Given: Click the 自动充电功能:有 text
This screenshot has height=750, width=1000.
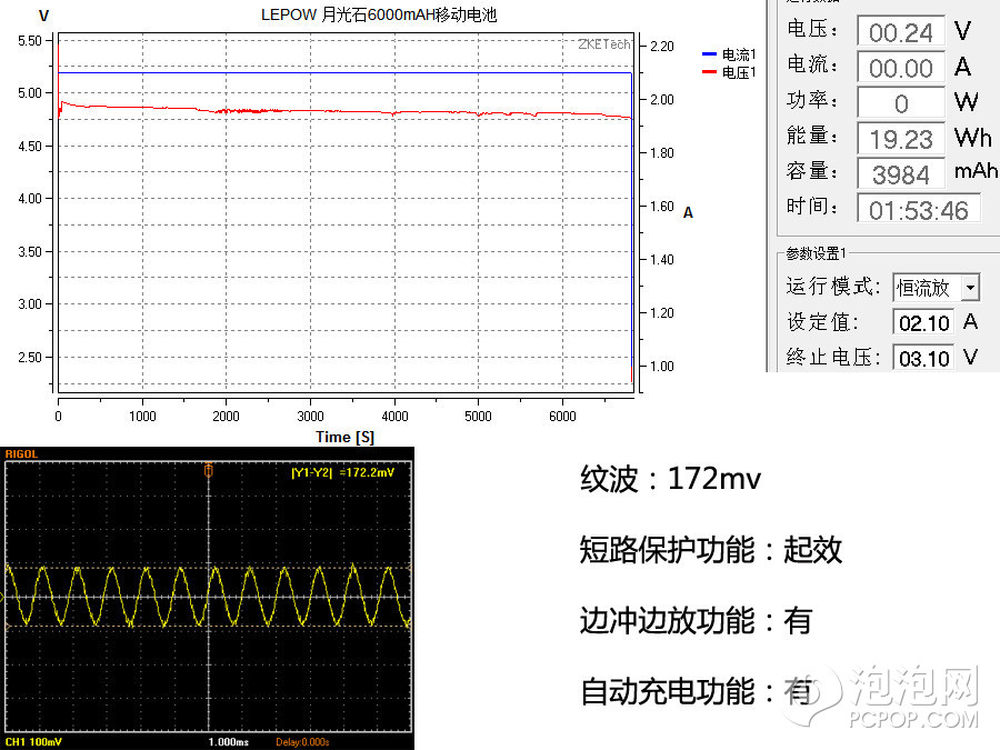Looking at the screenshot, I should coord(696,691).
